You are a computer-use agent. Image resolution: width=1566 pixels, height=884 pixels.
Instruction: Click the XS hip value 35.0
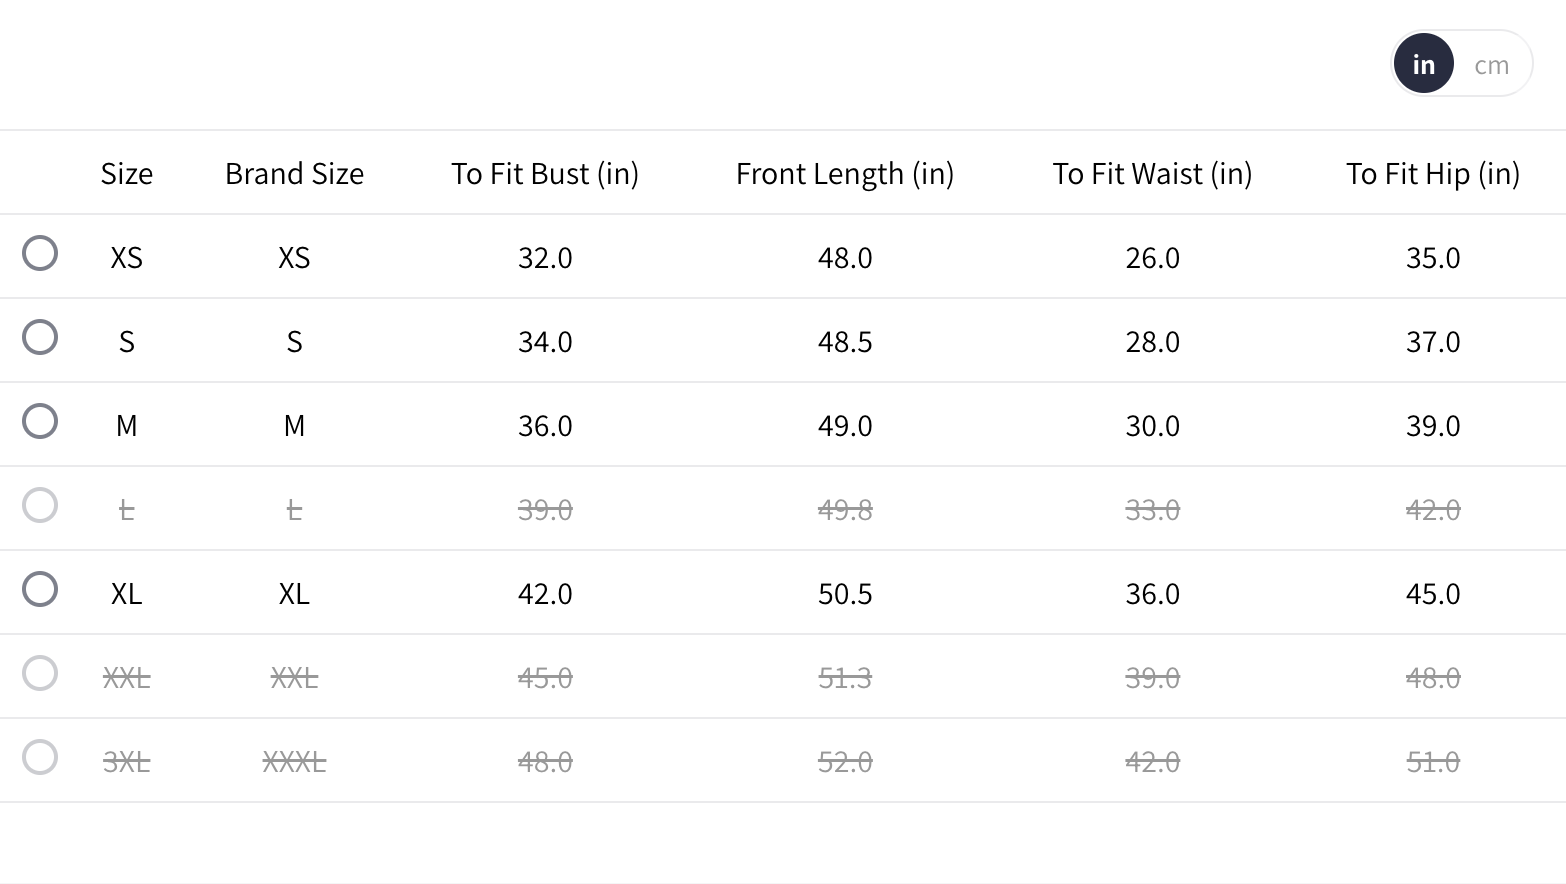1433,258
